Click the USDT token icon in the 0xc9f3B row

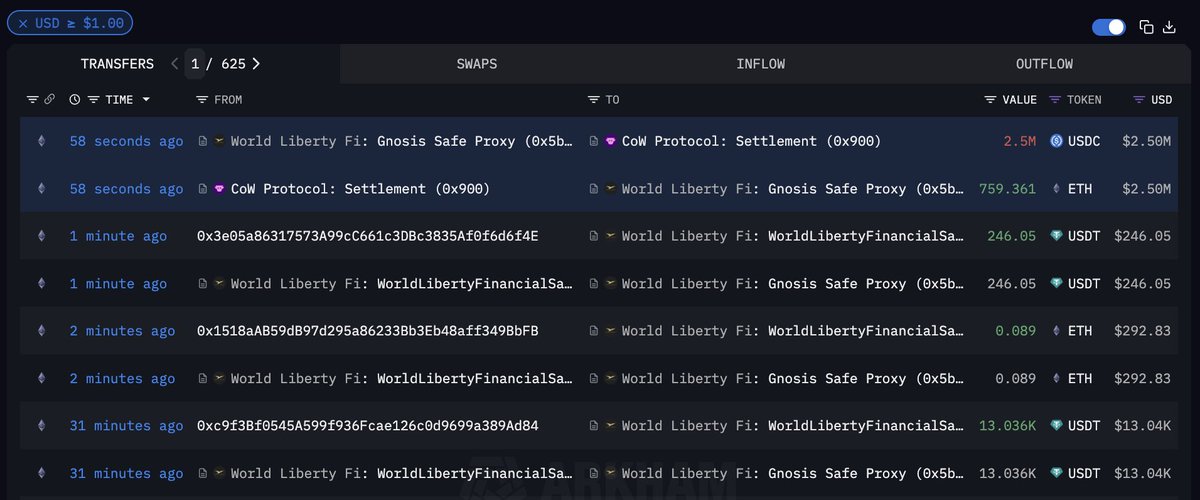point(1056,426)
